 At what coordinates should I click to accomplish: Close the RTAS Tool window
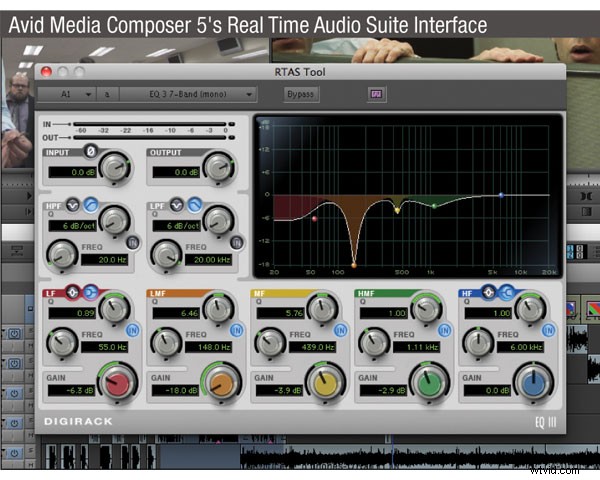46,72
